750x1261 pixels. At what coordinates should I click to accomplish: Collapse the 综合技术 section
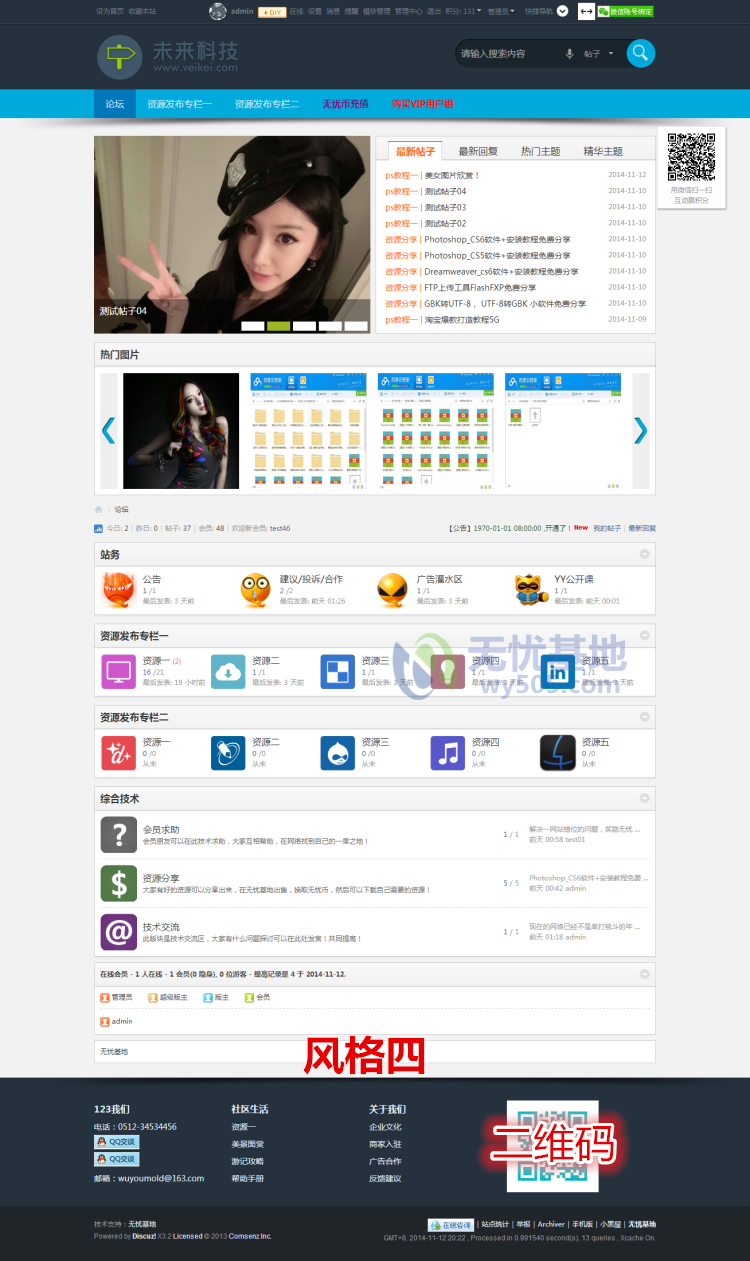click(x=645, y=798)
